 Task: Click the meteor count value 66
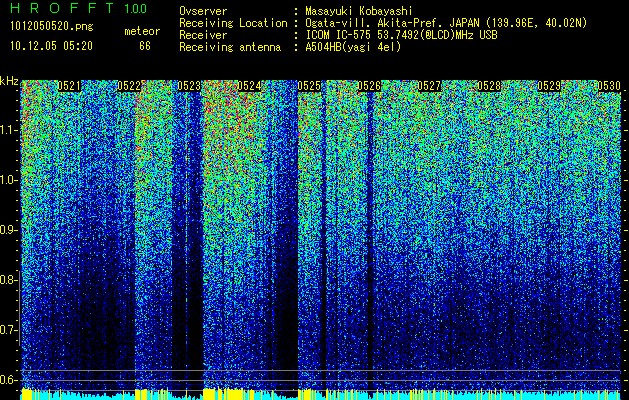145,46
